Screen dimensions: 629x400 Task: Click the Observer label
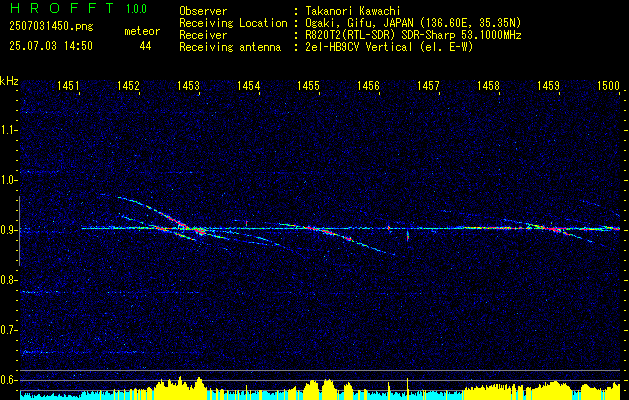[203, 11]
